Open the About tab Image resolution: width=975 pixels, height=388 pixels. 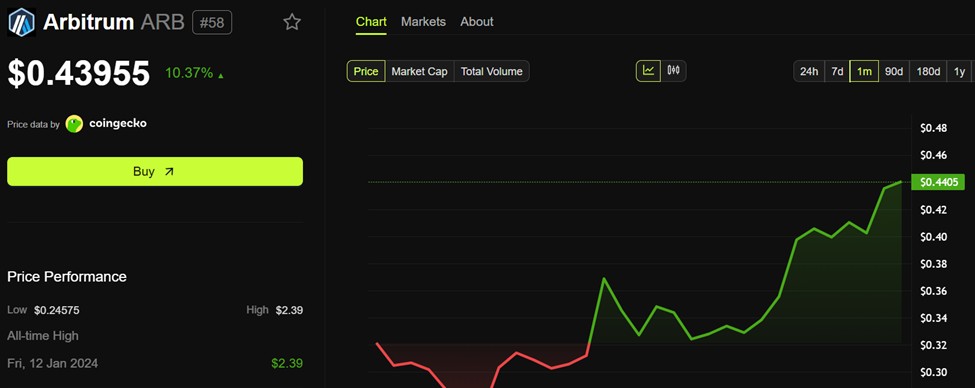coord(476,22)
